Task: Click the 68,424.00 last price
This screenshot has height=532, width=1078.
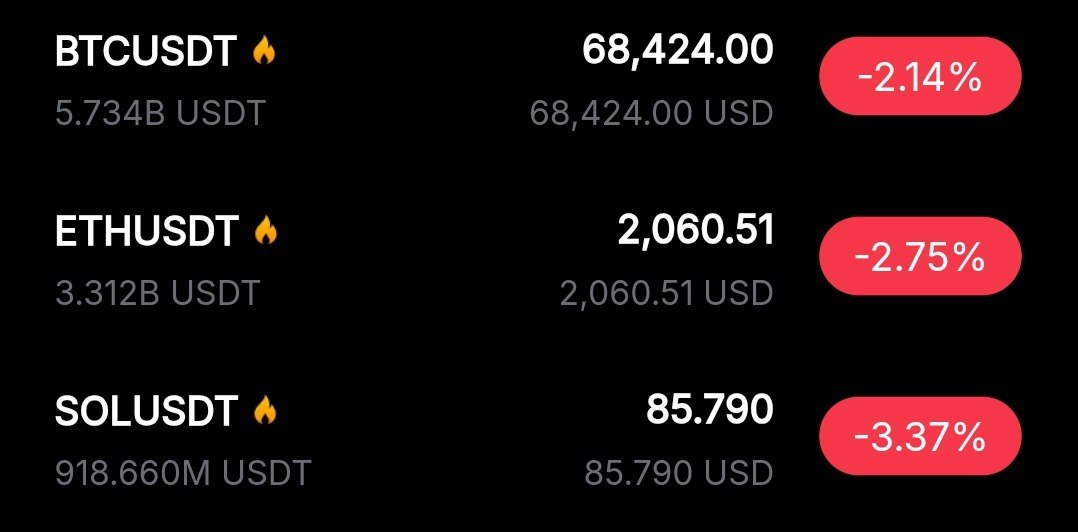Action: click(x=677, y=50)
